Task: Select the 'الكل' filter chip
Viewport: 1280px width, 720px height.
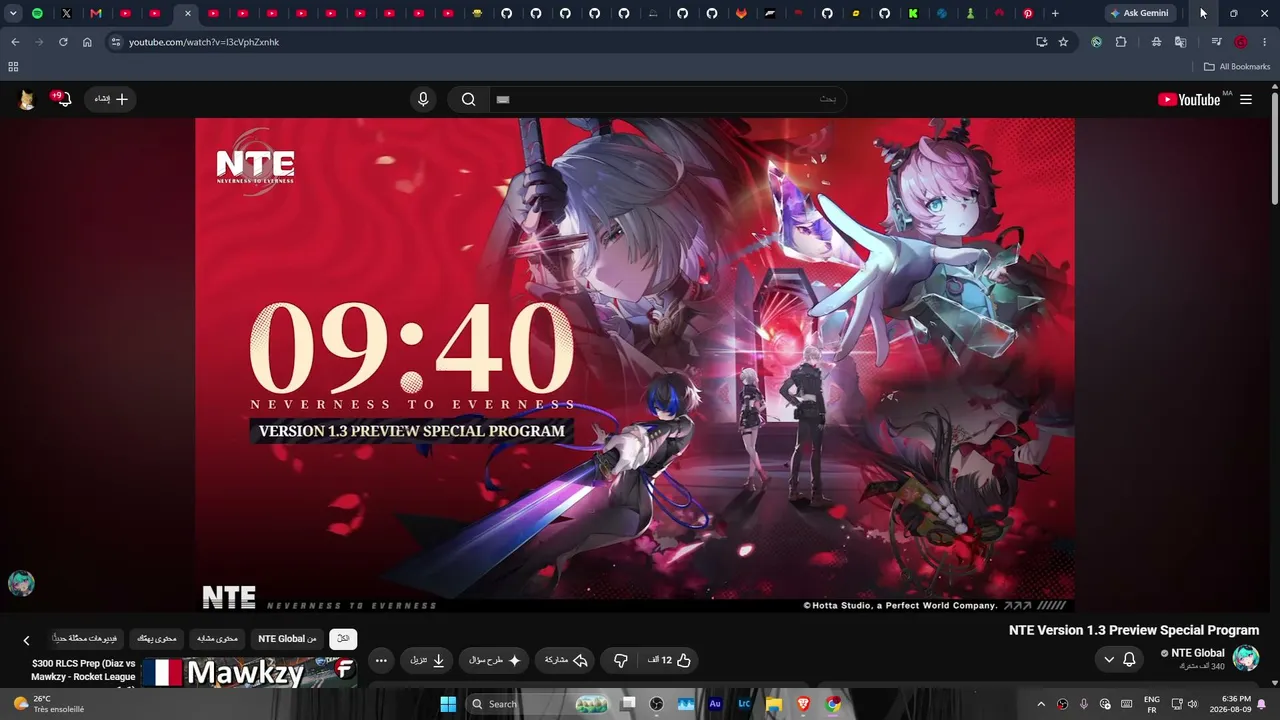Action: click(x=343, y=639)
